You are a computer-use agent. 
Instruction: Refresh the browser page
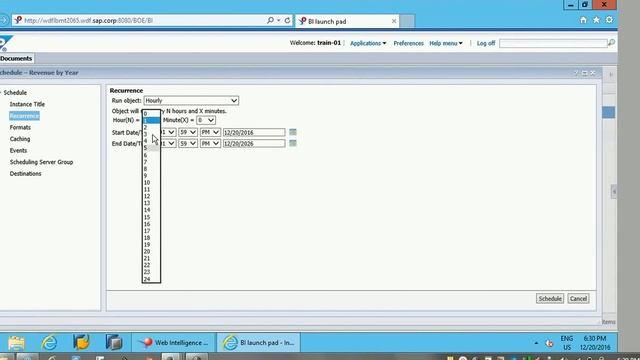(287, 20)
